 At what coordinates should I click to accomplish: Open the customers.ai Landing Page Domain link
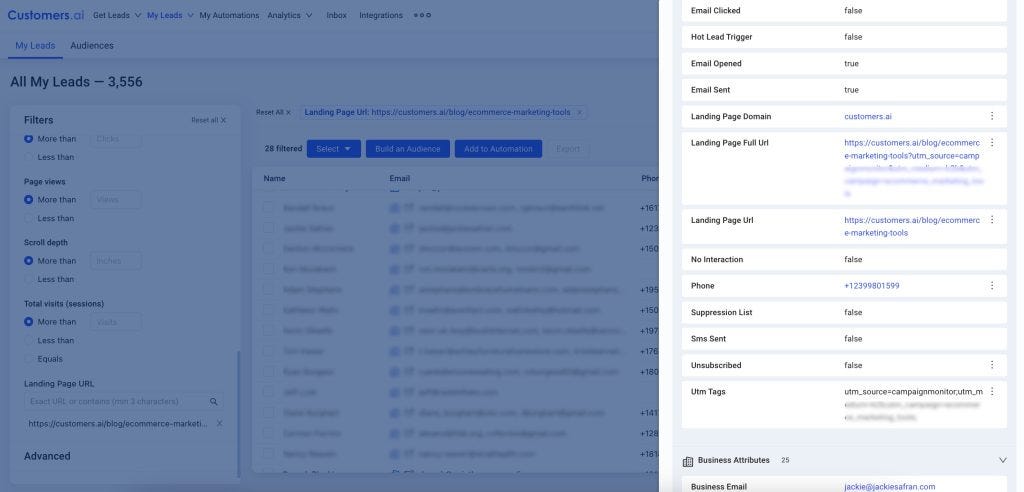pyautogui.click(x=868, y=116)
